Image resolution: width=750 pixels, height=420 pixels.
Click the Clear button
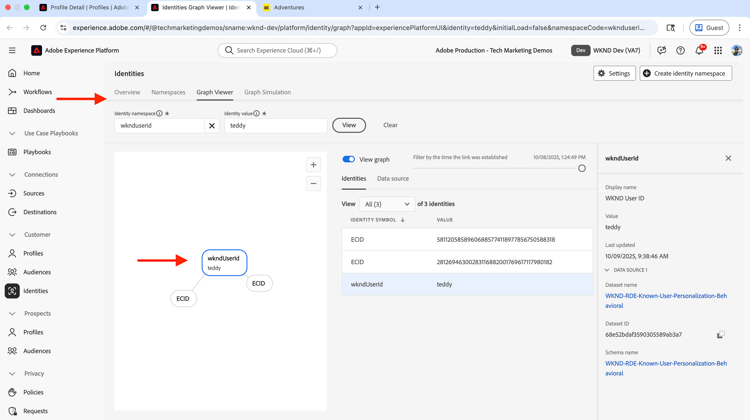click(x=390, y=125)
